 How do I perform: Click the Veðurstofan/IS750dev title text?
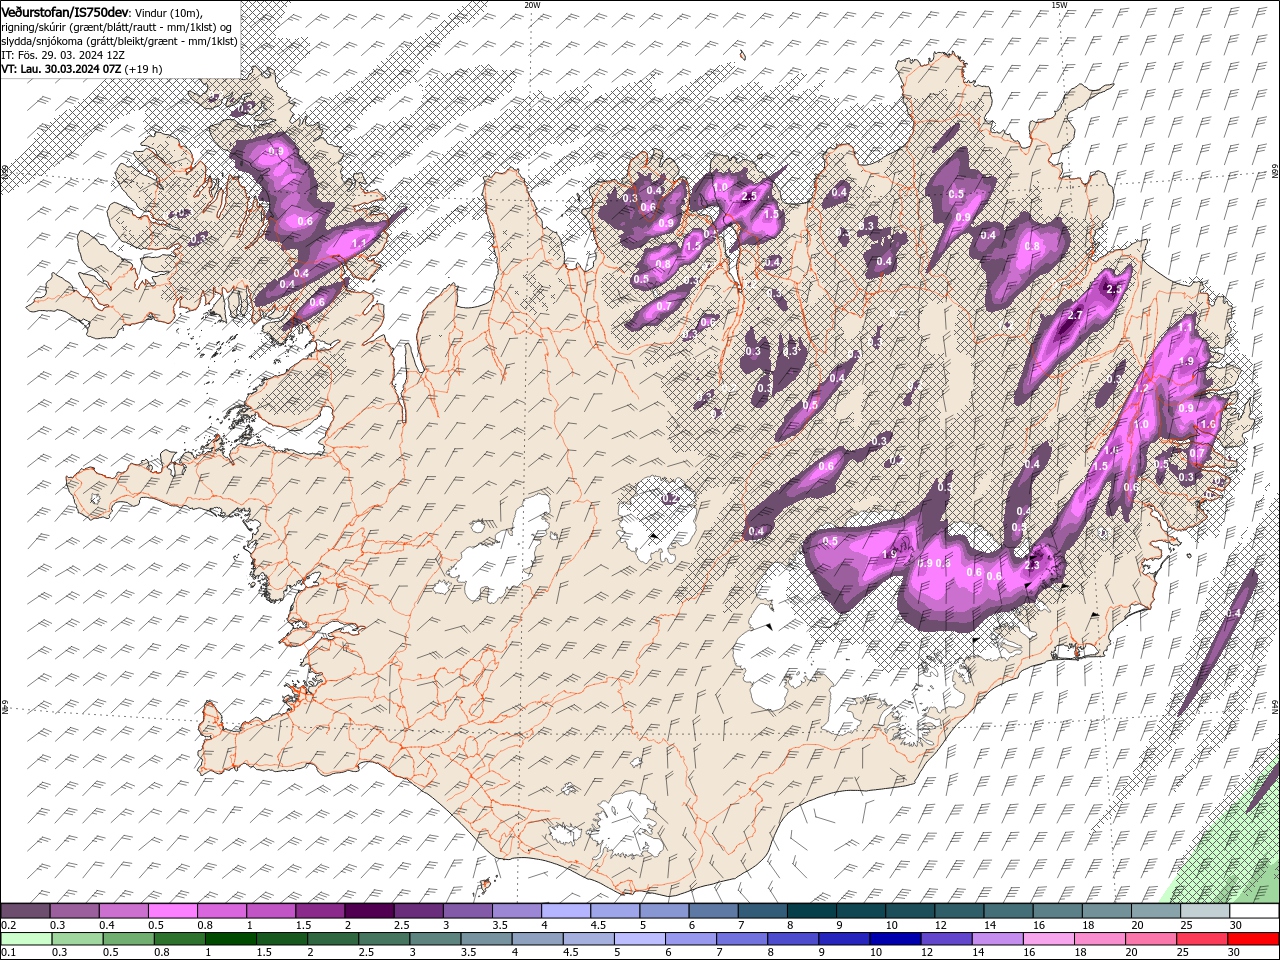click(64, 11)
